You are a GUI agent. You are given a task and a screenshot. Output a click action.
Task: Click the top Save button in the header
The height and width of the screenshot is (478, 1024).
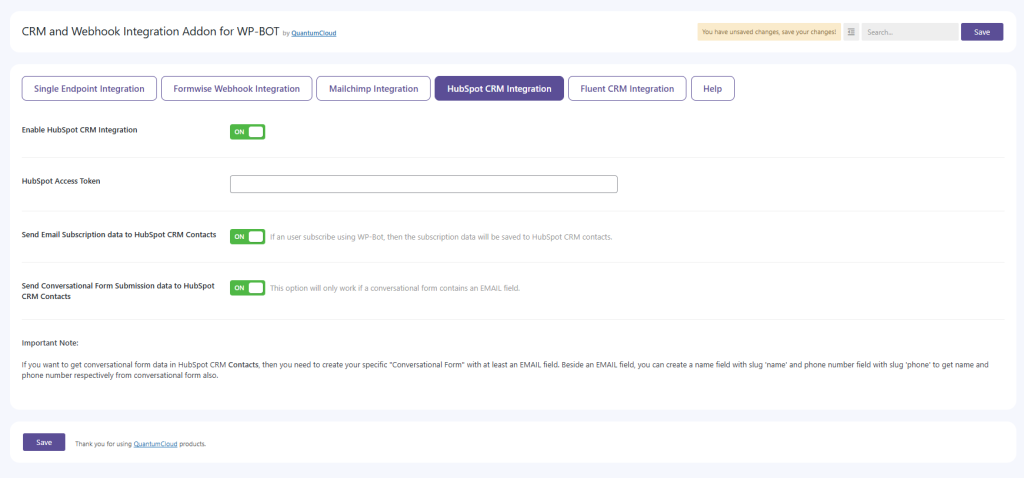click(x=982, y=32)
